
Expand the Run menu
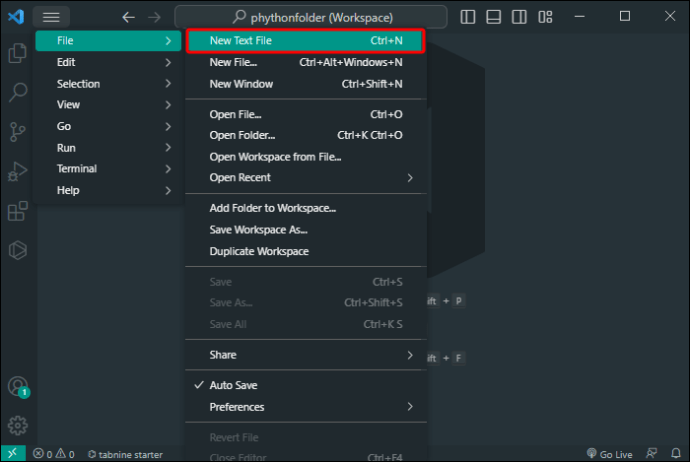tap(108, 148)
